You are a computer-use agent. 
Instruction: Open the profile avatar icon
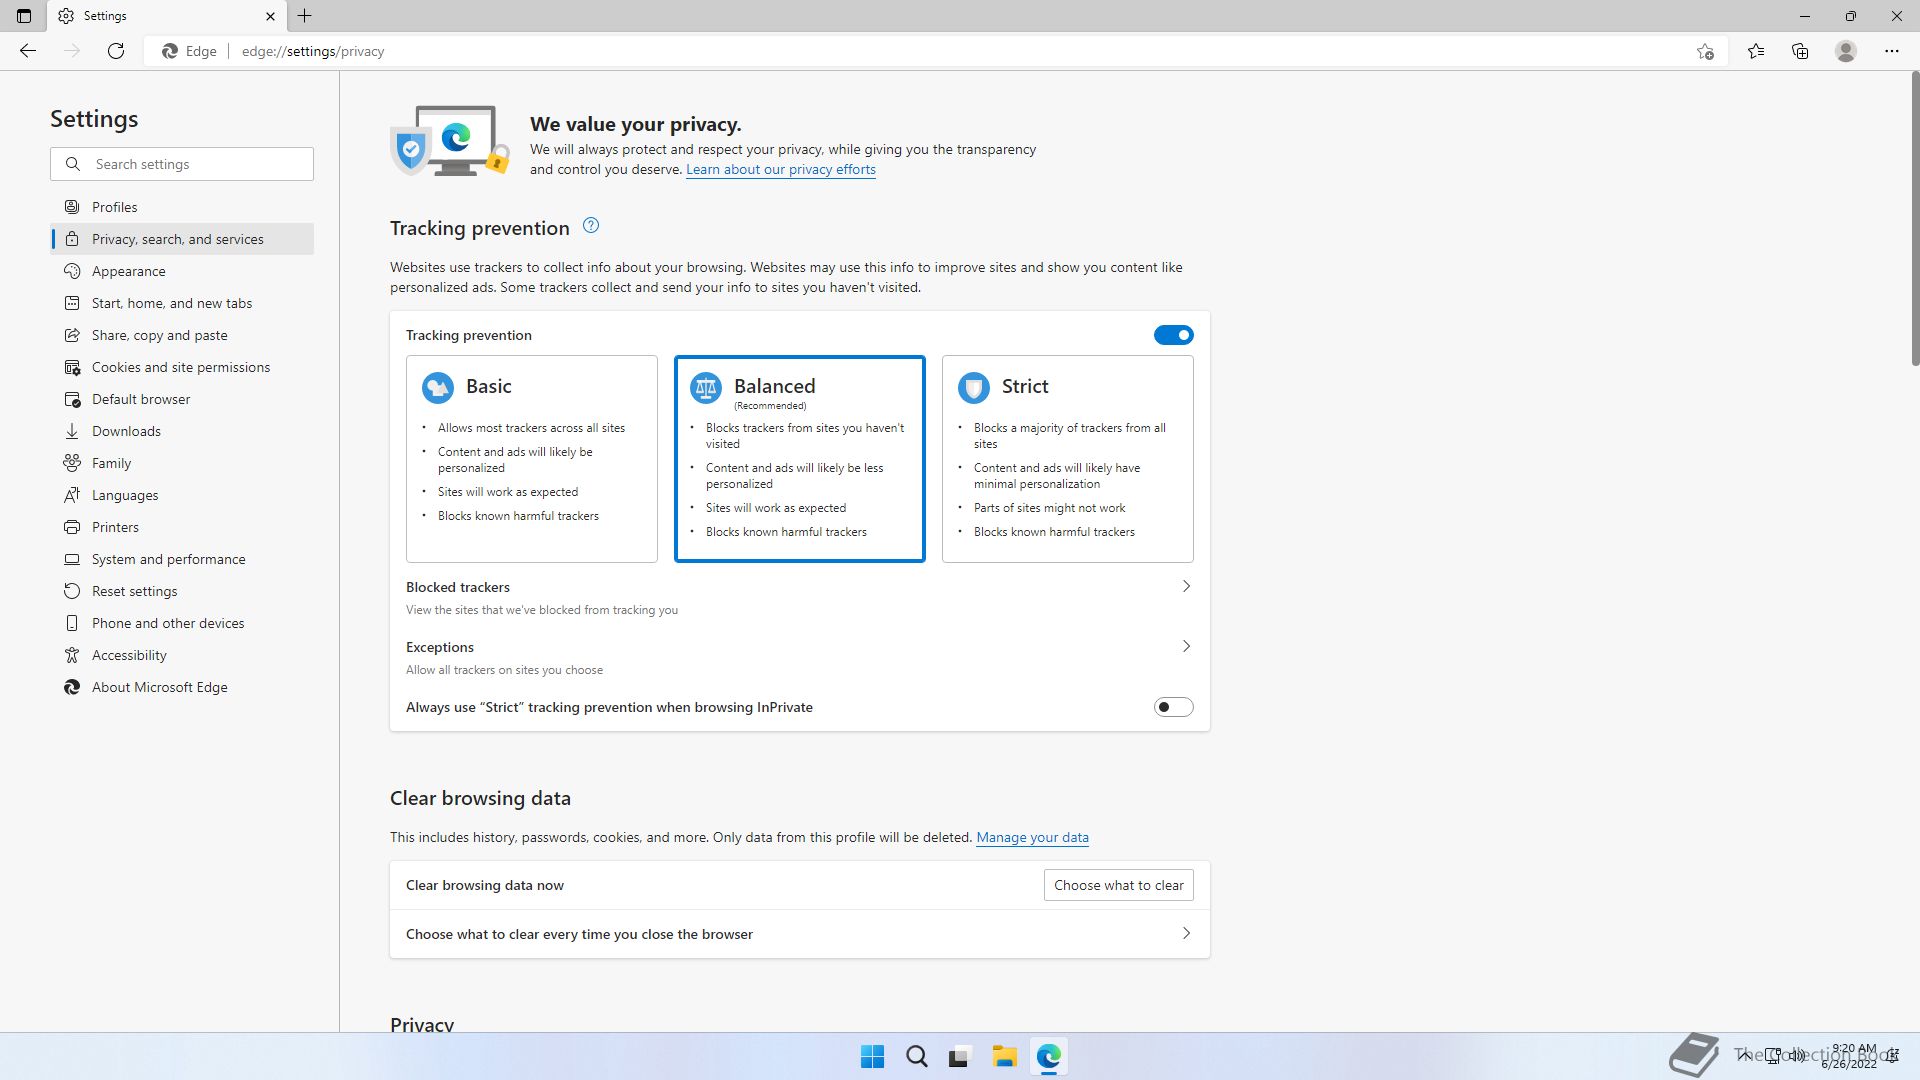(1846, 51)
